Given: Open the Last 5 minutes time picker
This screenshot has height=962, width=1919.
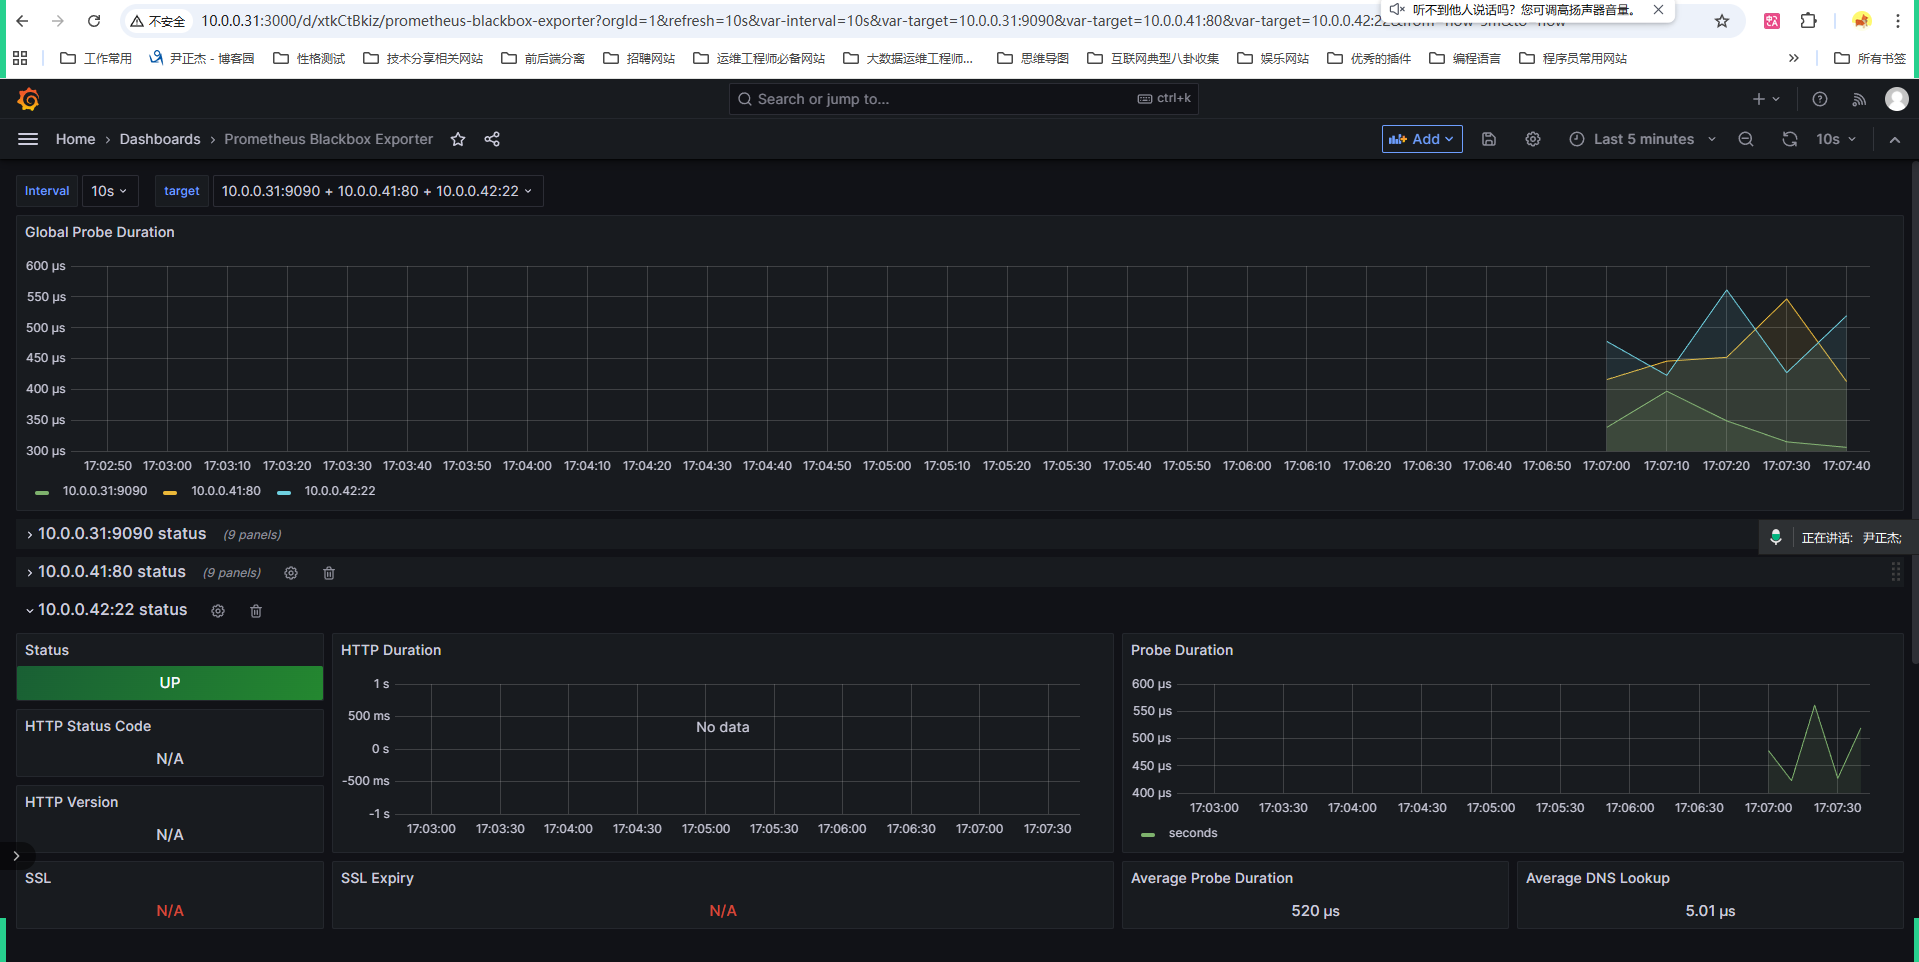Looking at the screenshot, I should 1642,139.
